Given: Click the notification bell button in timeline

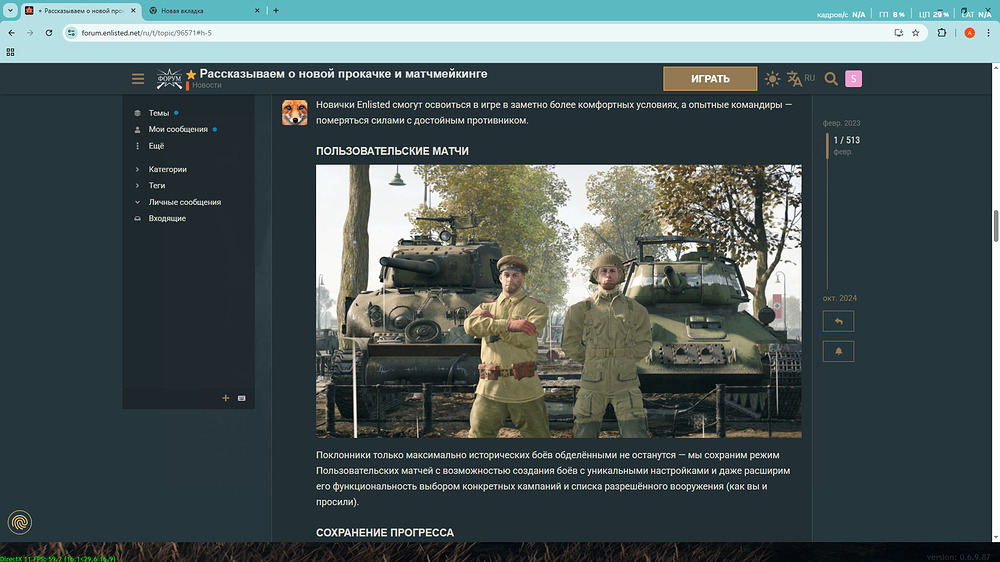Looking at the screenshot, I should coord(838,351).
